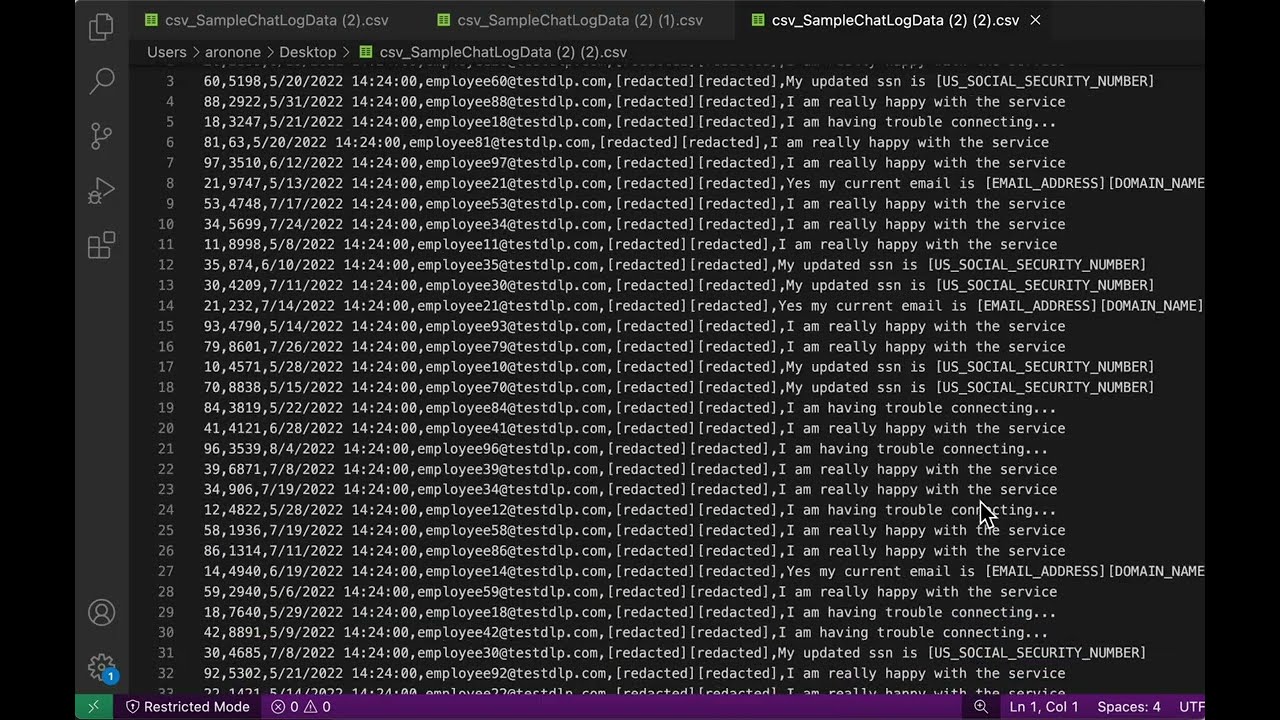Close the csv_SampleChatLogData (2) (2).csv tab
Image resolution: width=1280 pixels, height=720 pixels.
point(1035,20)
